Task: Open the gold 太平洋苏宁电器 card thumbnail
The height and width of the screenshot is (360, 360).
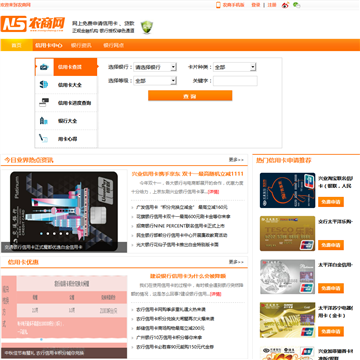Action: point(287,320)
